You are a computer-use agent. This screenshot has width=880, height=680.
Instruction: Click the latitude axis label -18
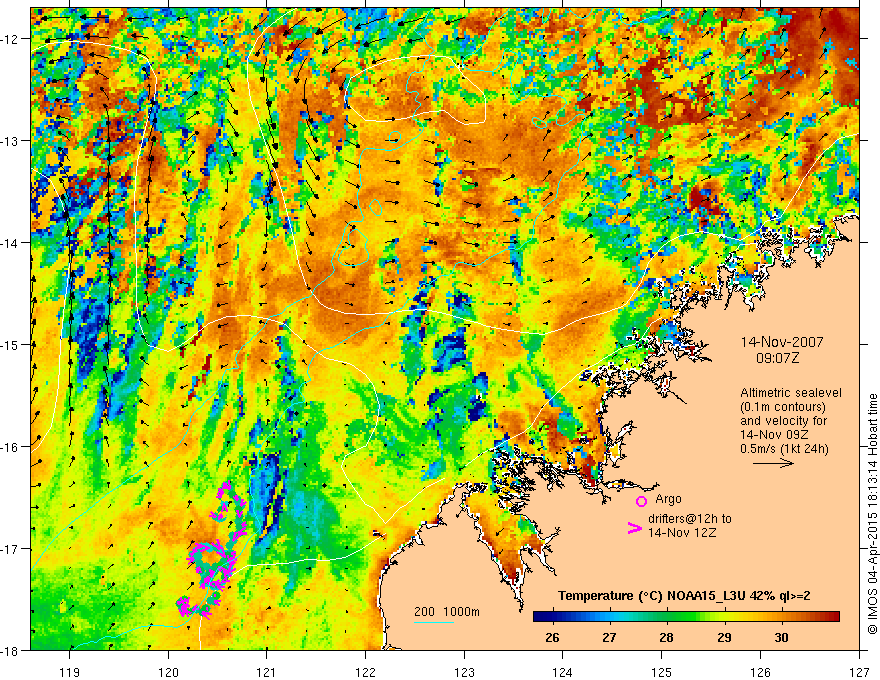pyautogui.click(x=12, y=650)
